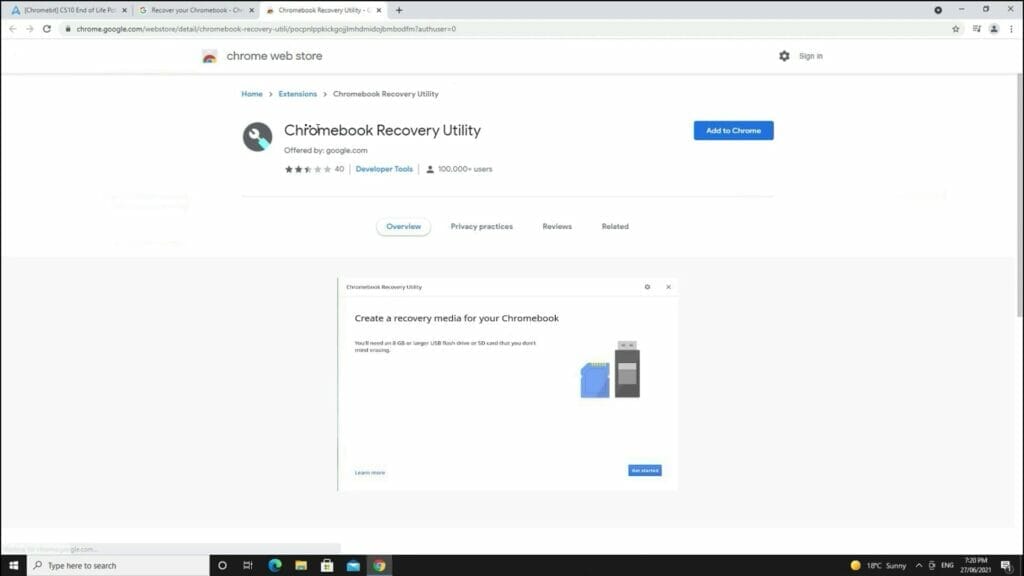Open the Developer Tools category link

pyautogui.click(x=384, y=169)
